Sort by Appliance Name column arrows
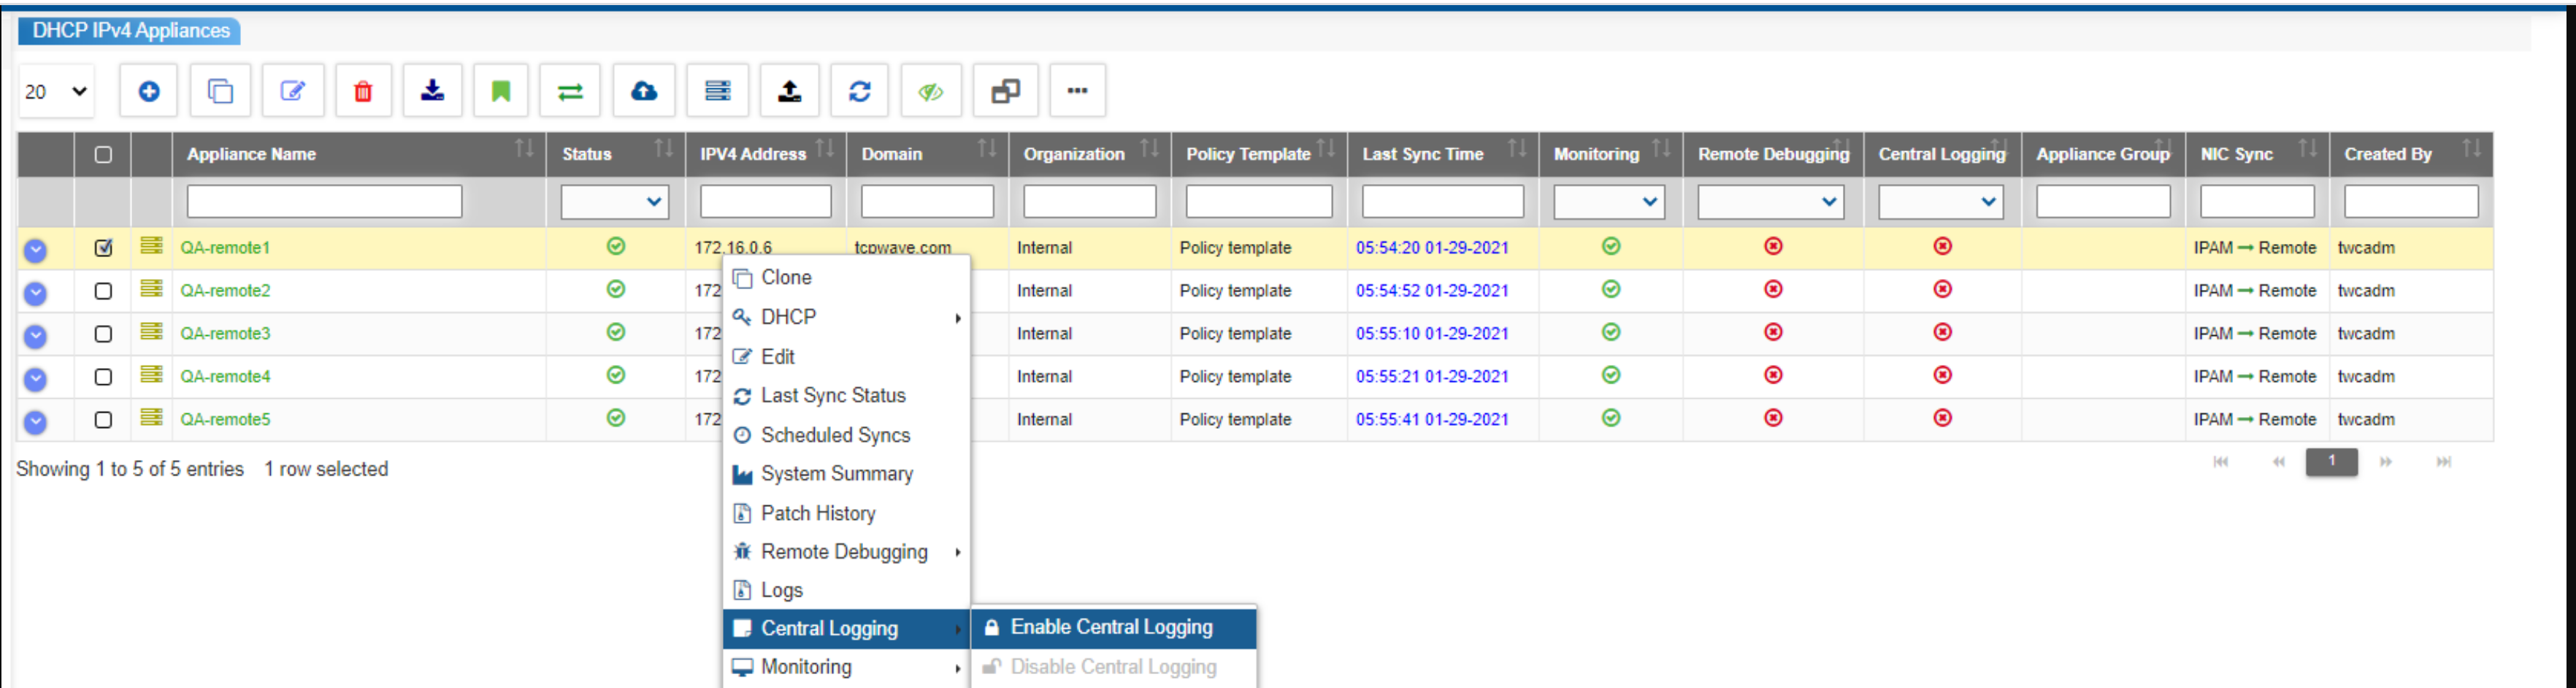Image resolution: width=2576 pixels, height=688 pixels. point(524,149)
